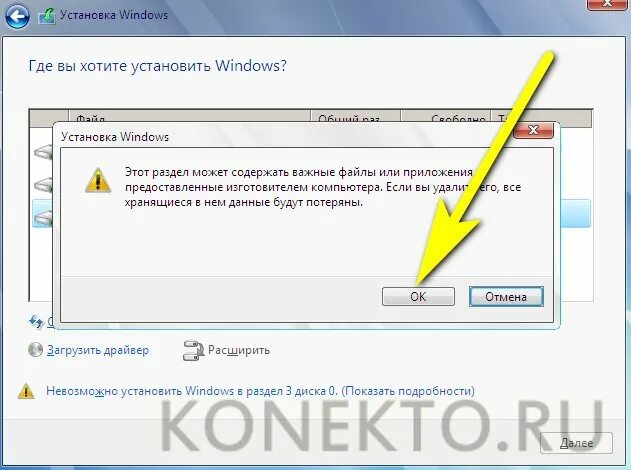Click the CD icon beside Загрузить драйвер

tap(35, 350)
